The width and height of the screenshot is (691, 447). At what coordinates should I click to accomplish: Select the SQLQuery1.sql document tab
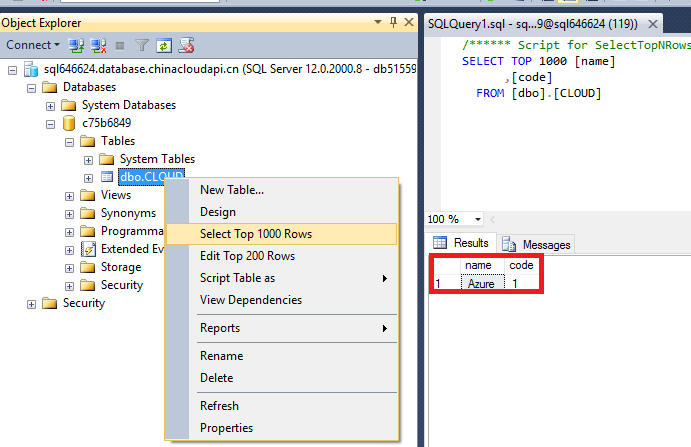point(533,24)
